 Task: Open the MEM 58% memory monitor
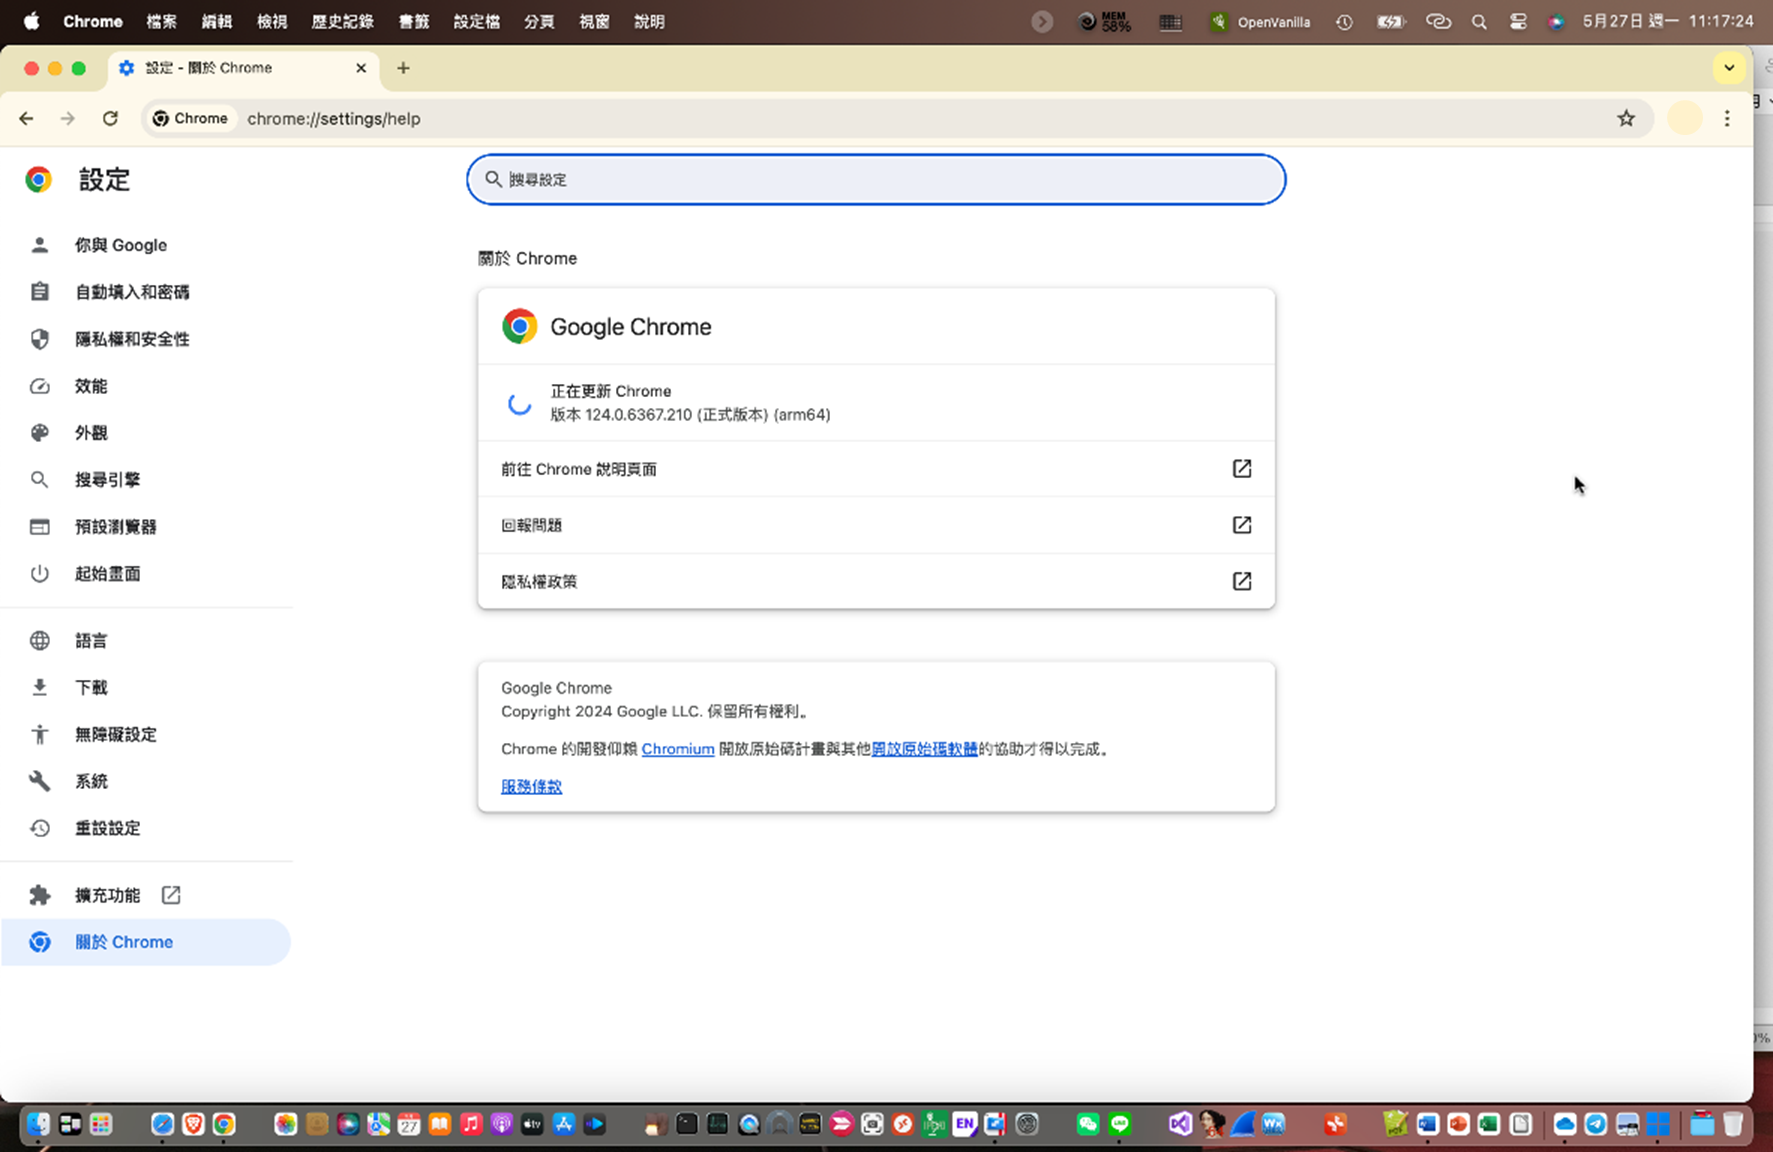click(x=1104, y=22)
